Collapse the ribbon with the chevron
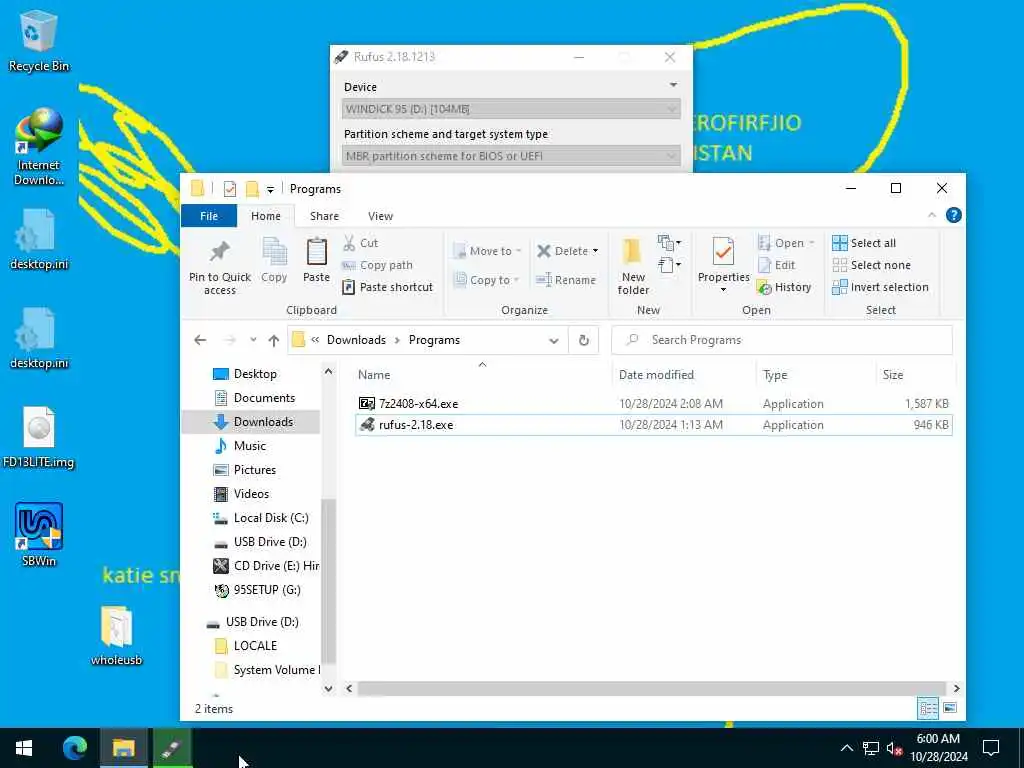The height and width of the screenshot is (768, 1024). coord(932,216)
